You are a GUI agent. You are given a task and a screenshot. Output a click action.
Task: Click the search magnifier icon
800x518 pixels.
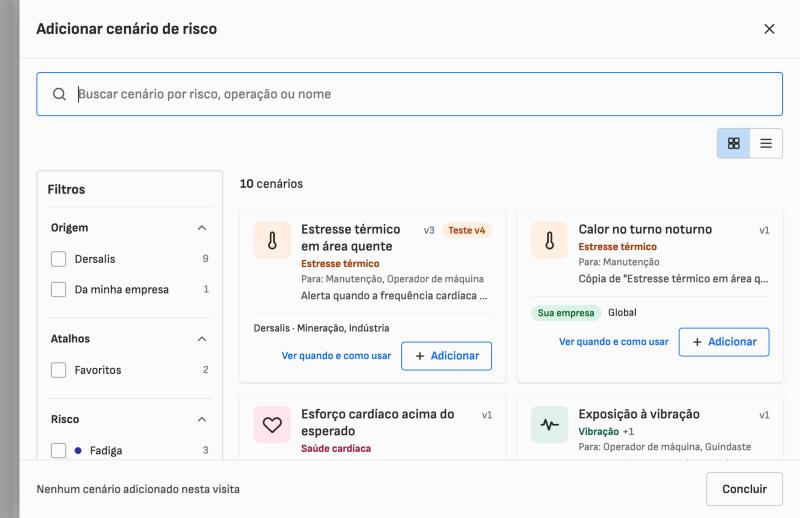coord(59,94)
